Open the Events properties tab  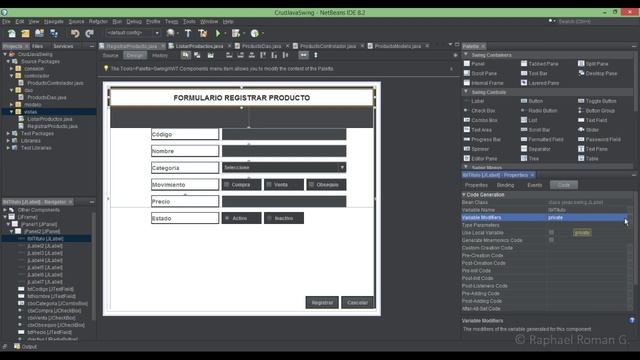pos(534,185)
